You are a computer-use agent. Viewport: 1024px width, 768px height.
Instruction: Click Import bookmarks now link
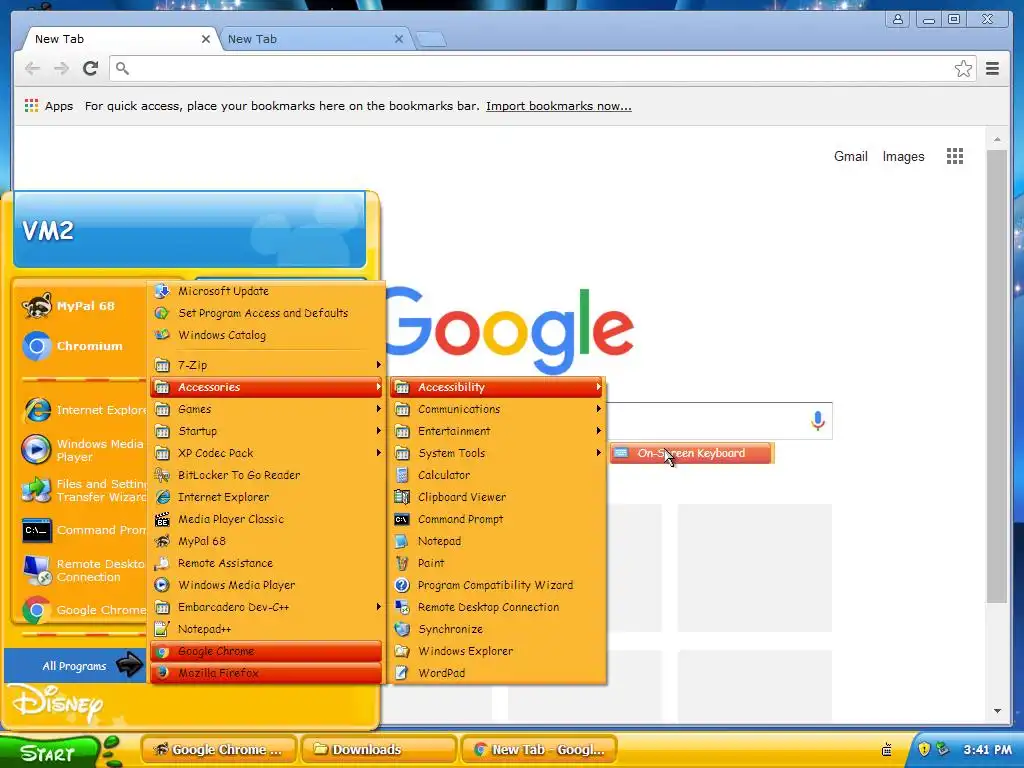point(558,106)
